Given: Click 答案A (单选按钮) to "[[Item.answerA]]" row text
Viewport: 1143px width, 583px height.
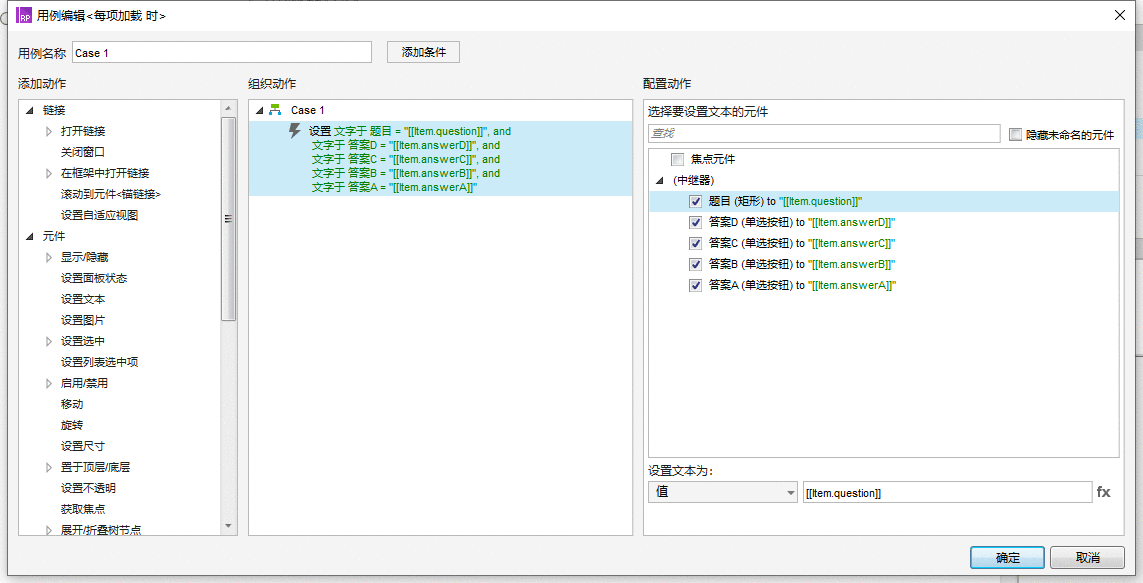Looking at the screenshot, I should tap(802, 285).
